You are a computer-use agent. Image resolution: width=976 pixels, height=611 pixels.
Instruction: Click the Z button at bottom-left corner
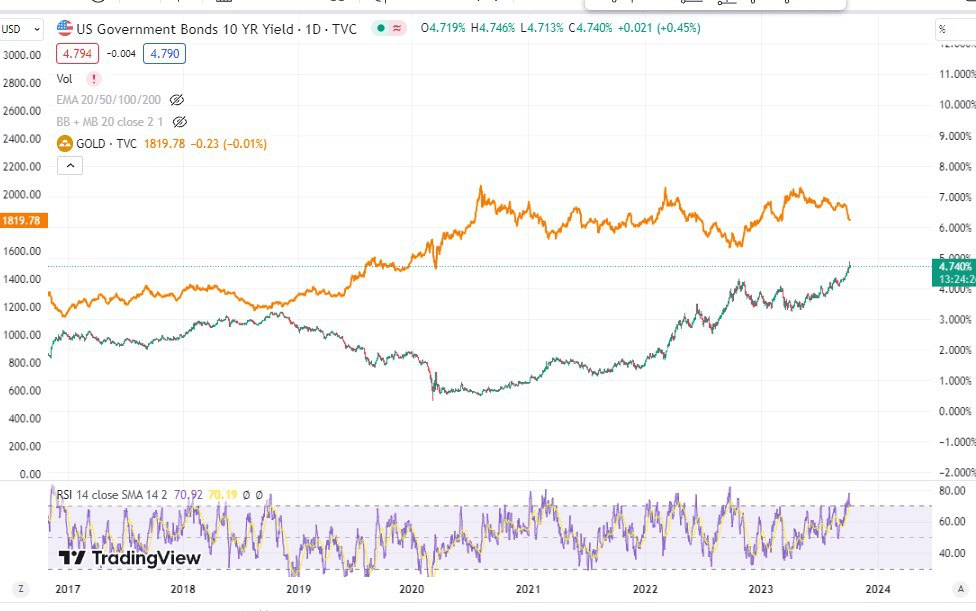pos(21,589)
